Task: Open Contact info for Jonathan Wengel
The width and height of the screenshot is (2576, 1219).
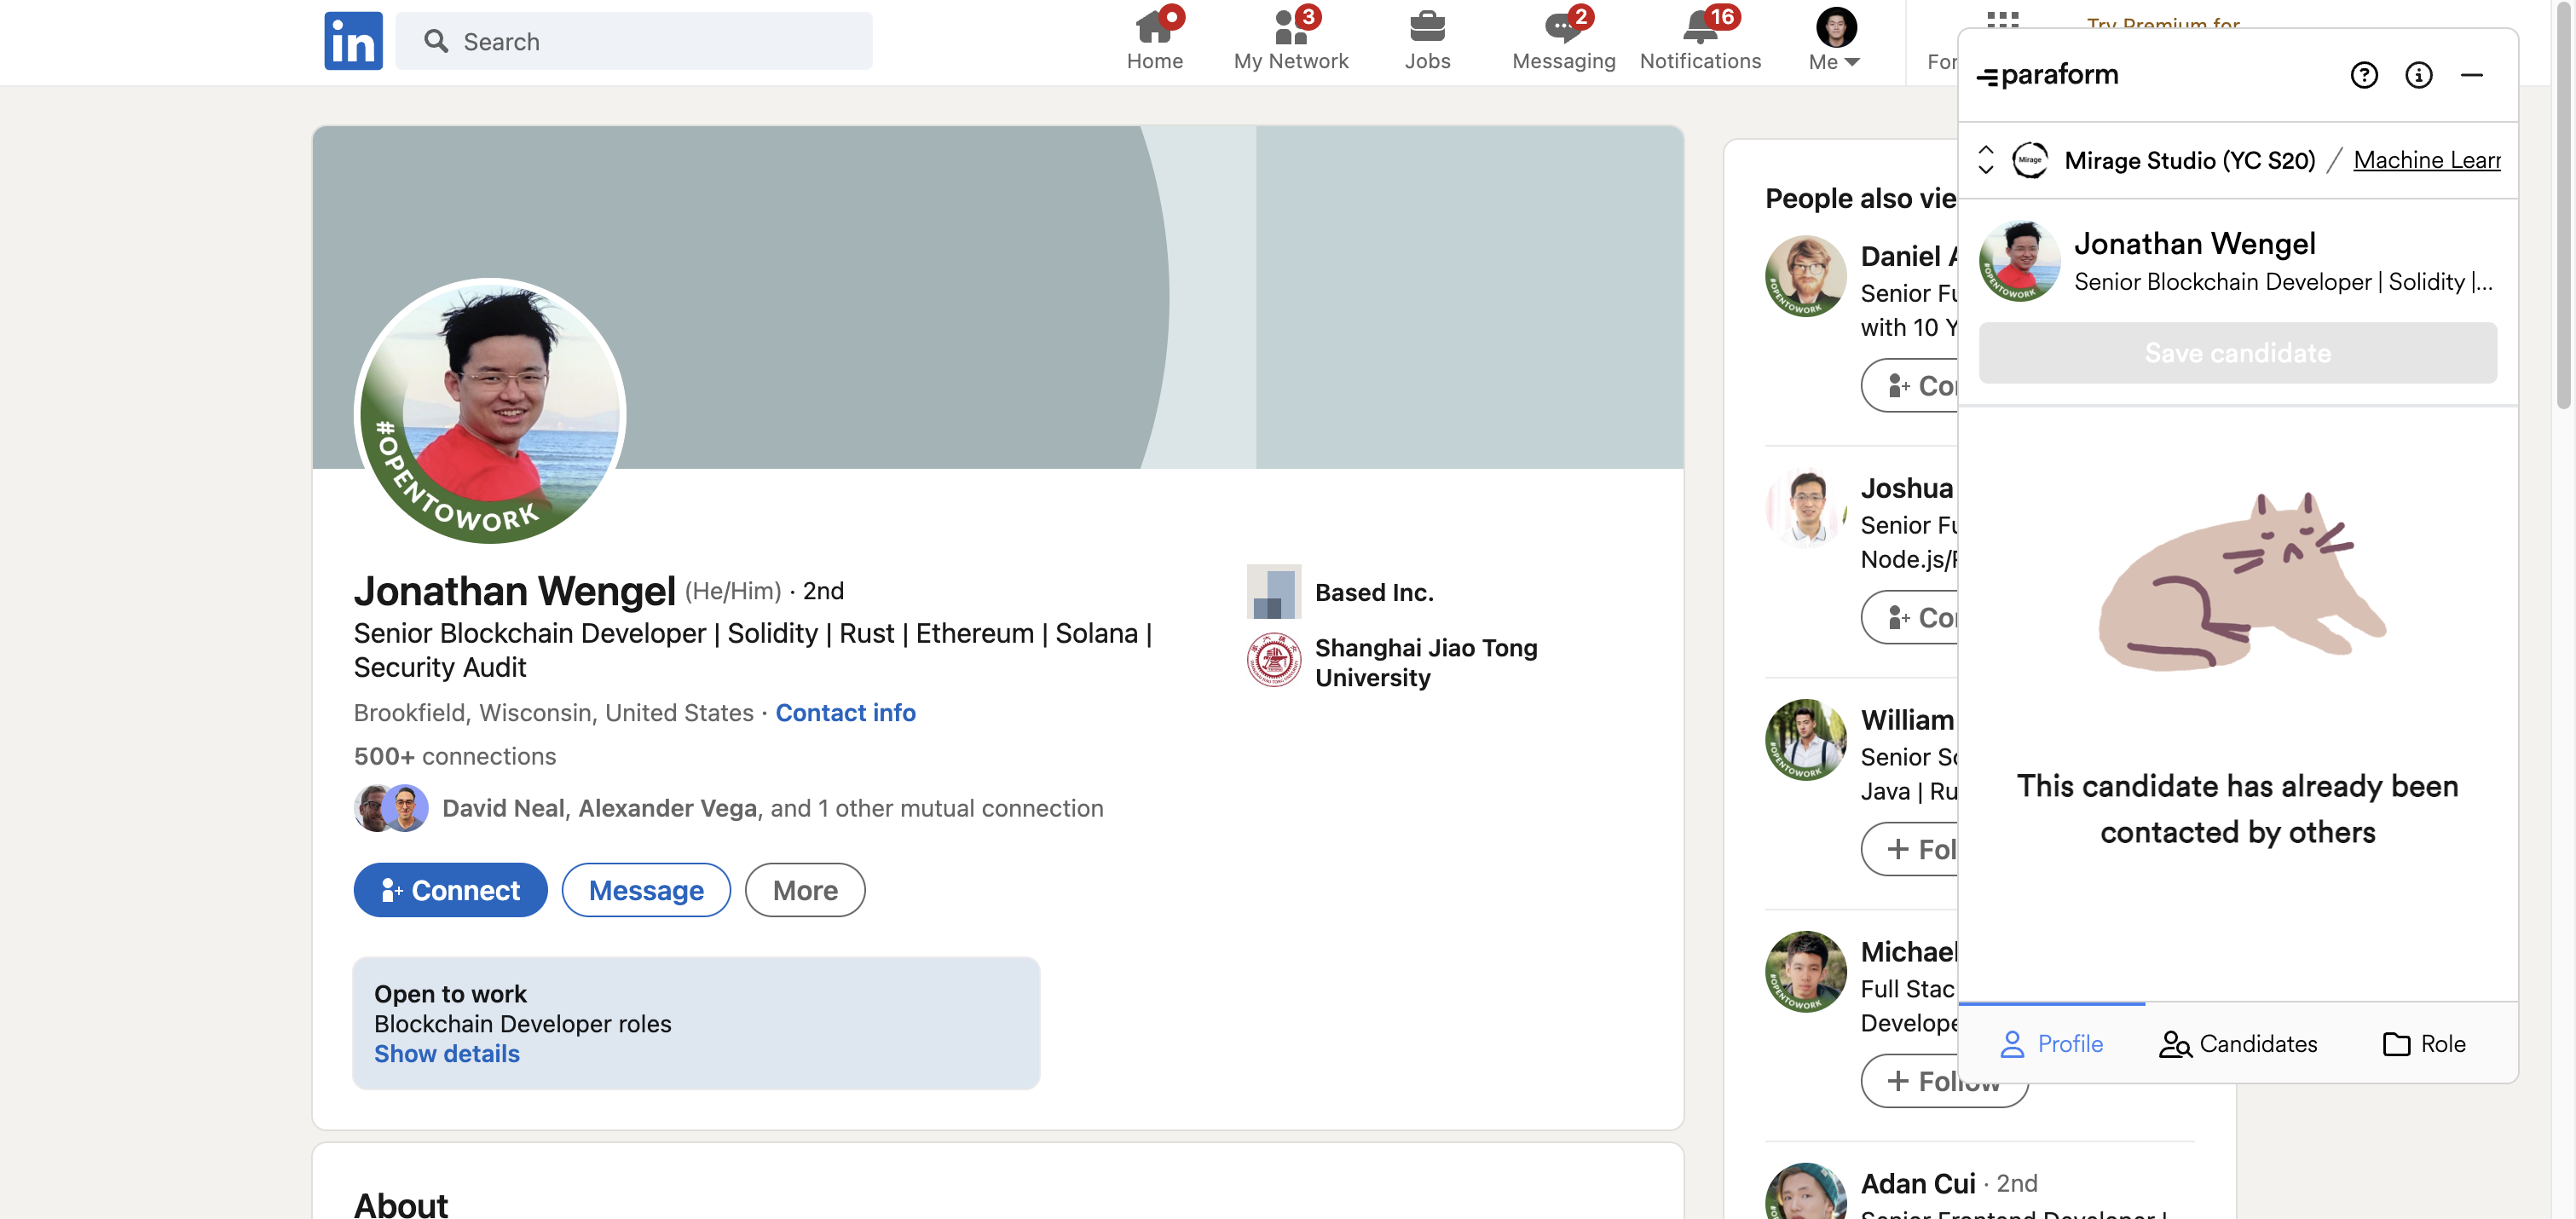Action: [845, 712]
